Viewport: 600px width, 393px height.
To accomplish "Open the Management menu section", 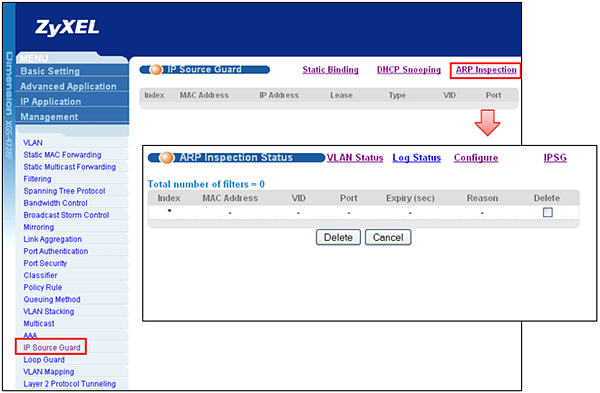I will point(49,117).
